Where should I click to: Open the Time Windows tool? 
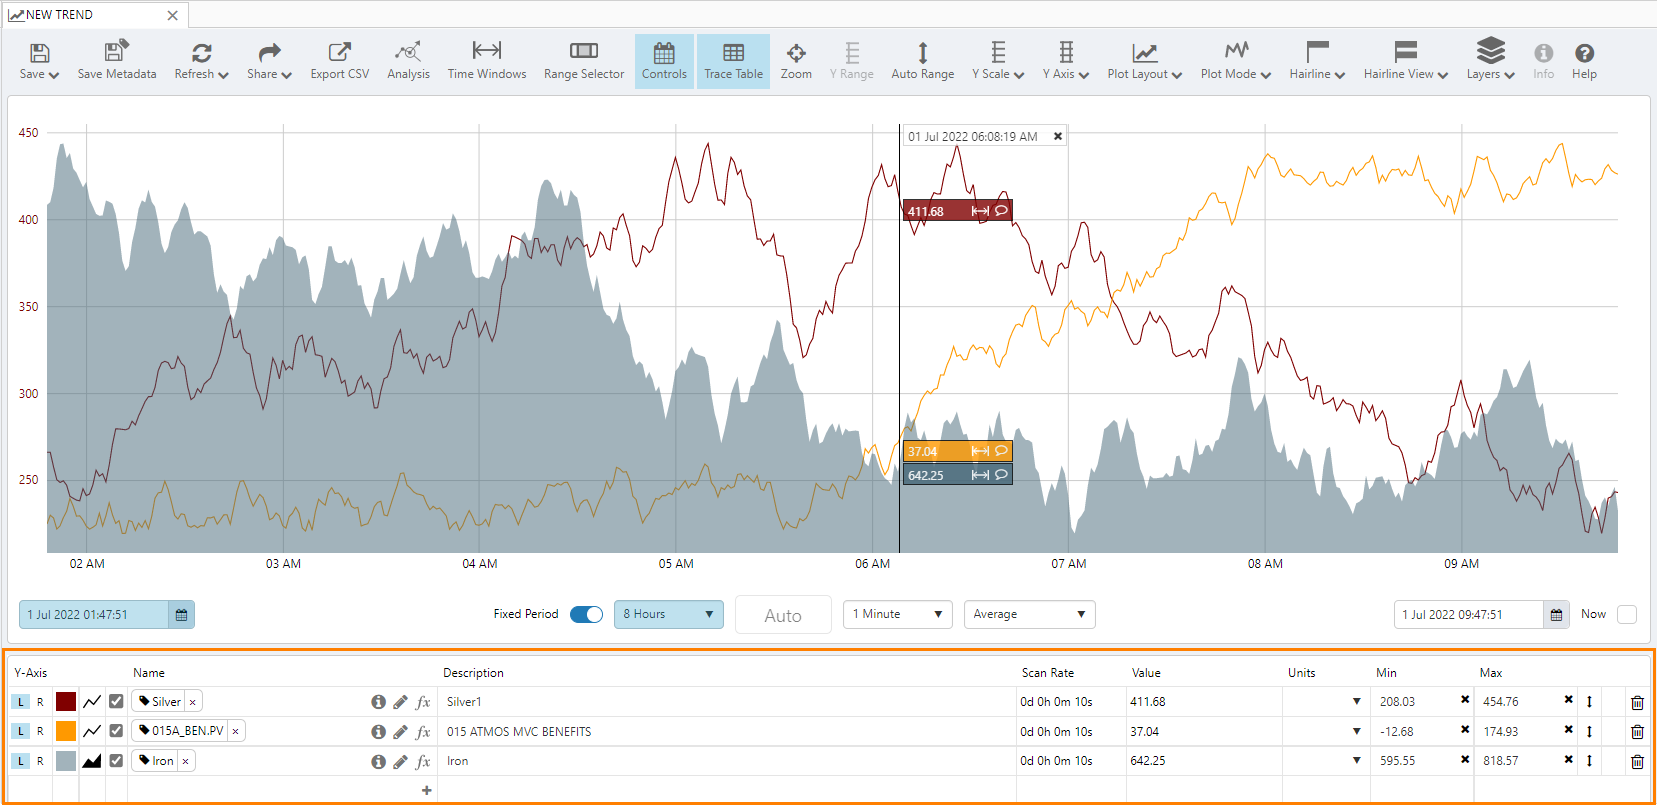coord(487,61)
